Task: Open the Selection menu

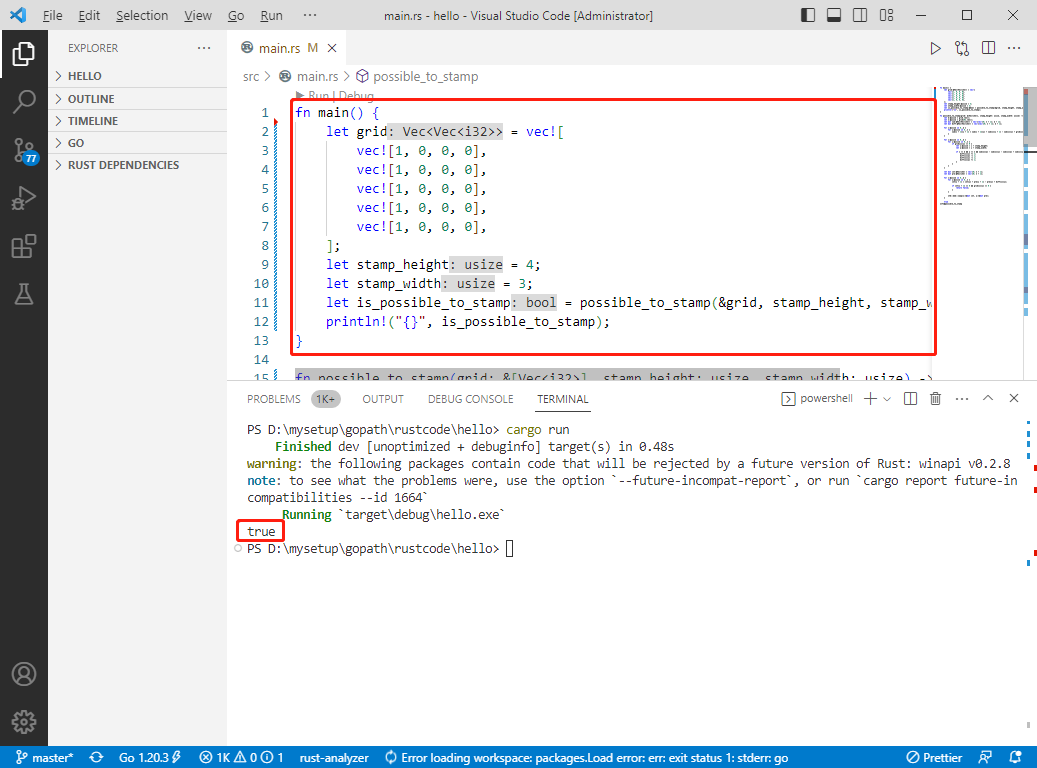Action: 142,15
